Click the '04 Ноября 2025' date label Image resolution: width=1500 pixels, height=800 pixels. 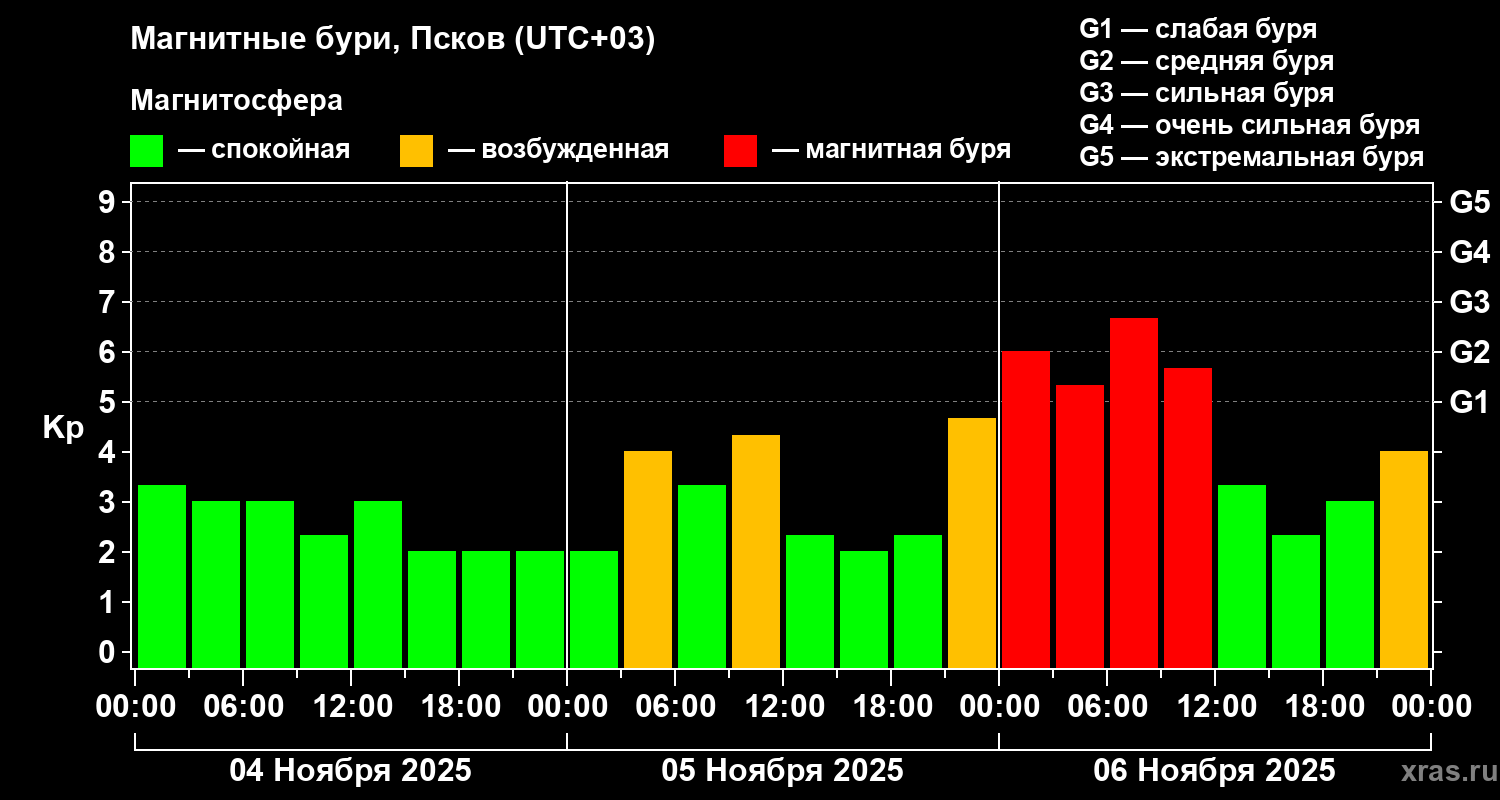click(350, 771)
